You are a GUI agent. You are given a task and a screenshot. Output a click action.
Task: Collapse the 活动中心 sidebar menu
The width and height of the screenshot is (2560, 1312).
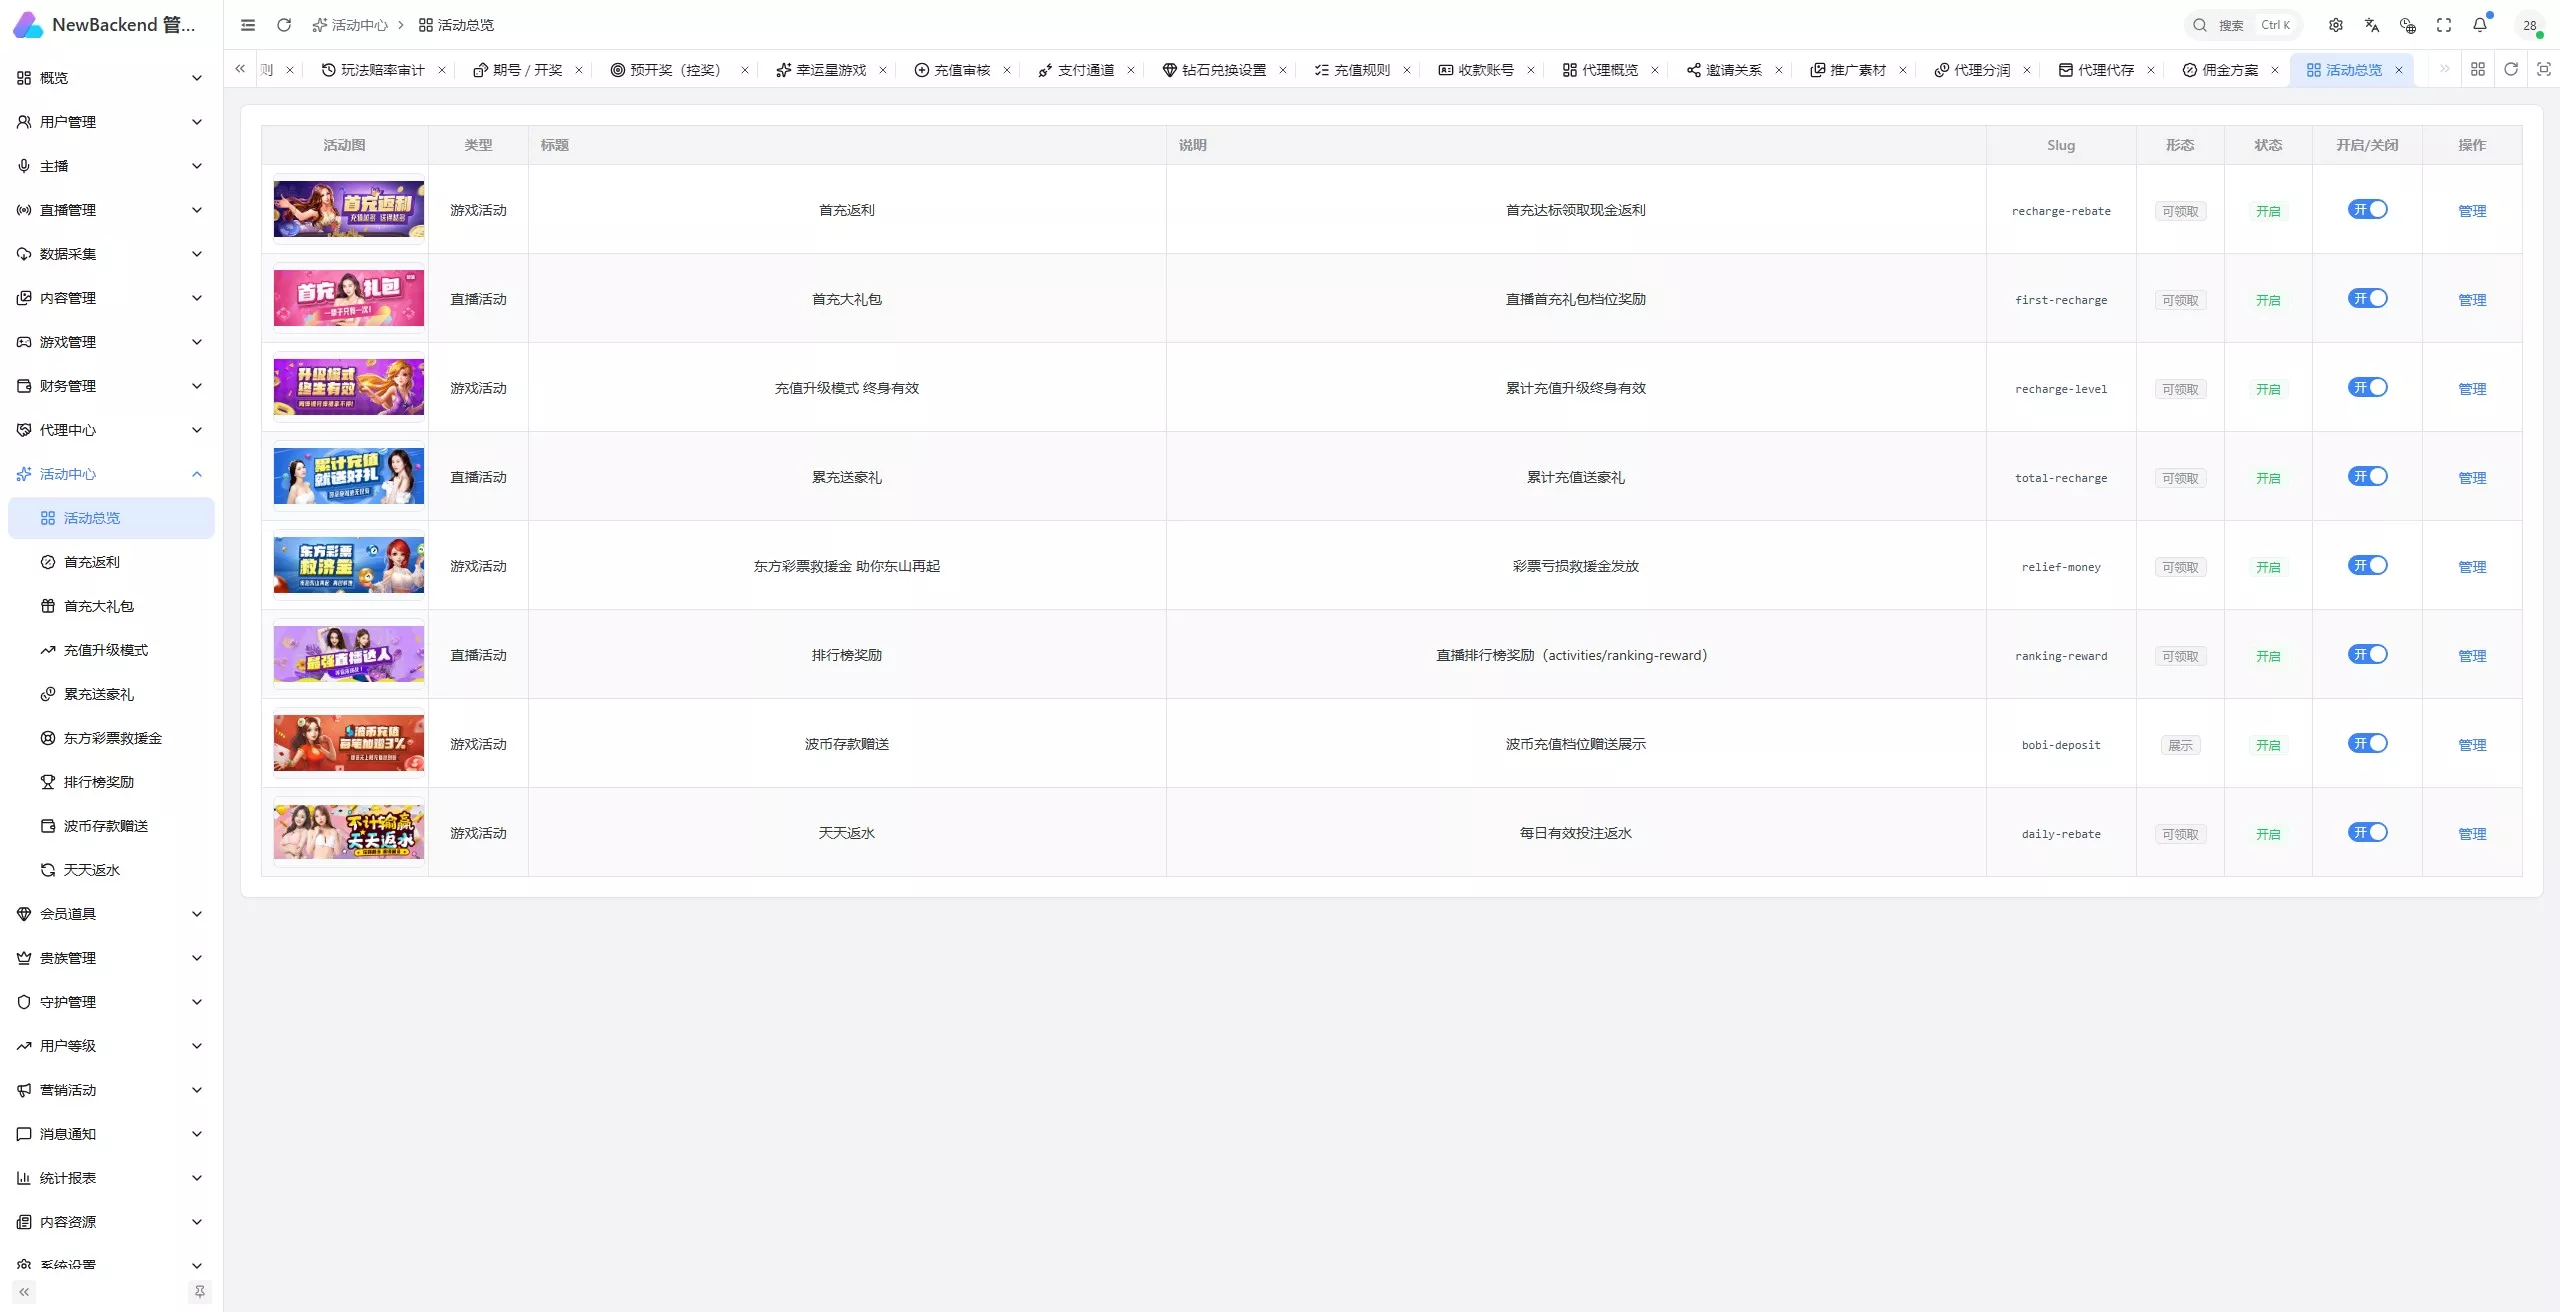click(111, 474)
